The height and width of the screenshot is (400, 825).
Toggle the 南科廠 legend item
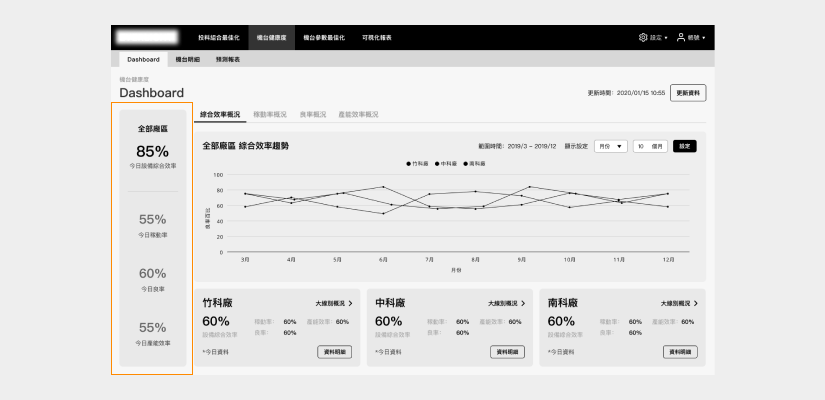474,164
